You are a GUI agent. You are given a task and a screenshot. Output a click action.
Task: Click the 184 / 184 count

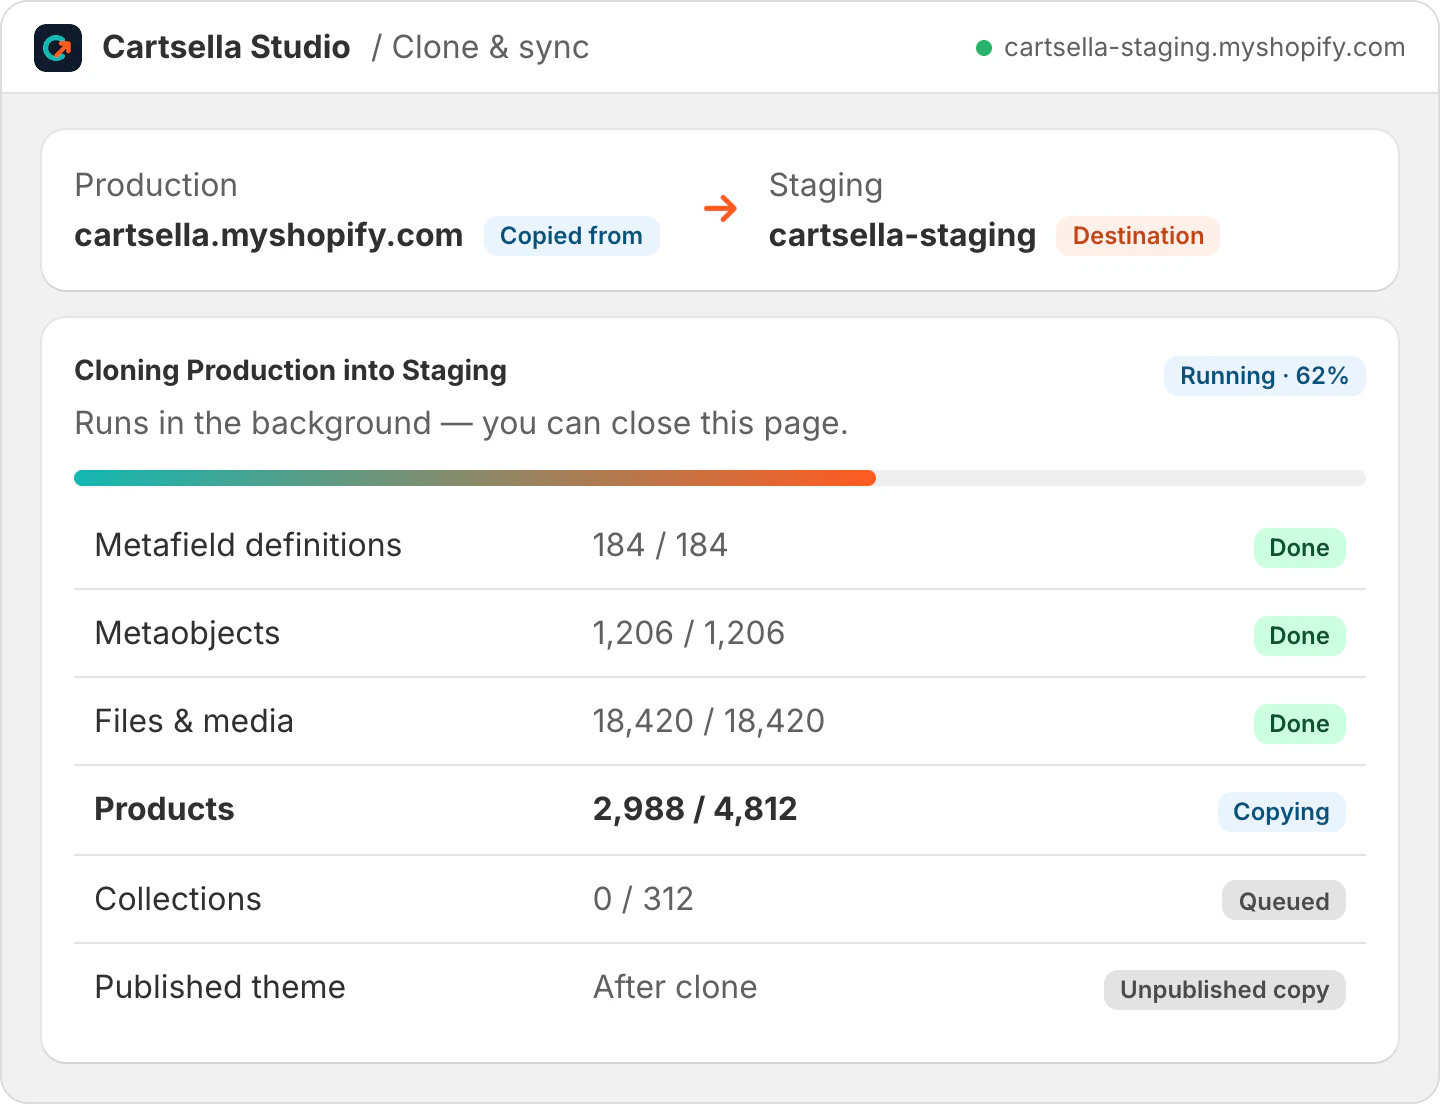[660, 545]
